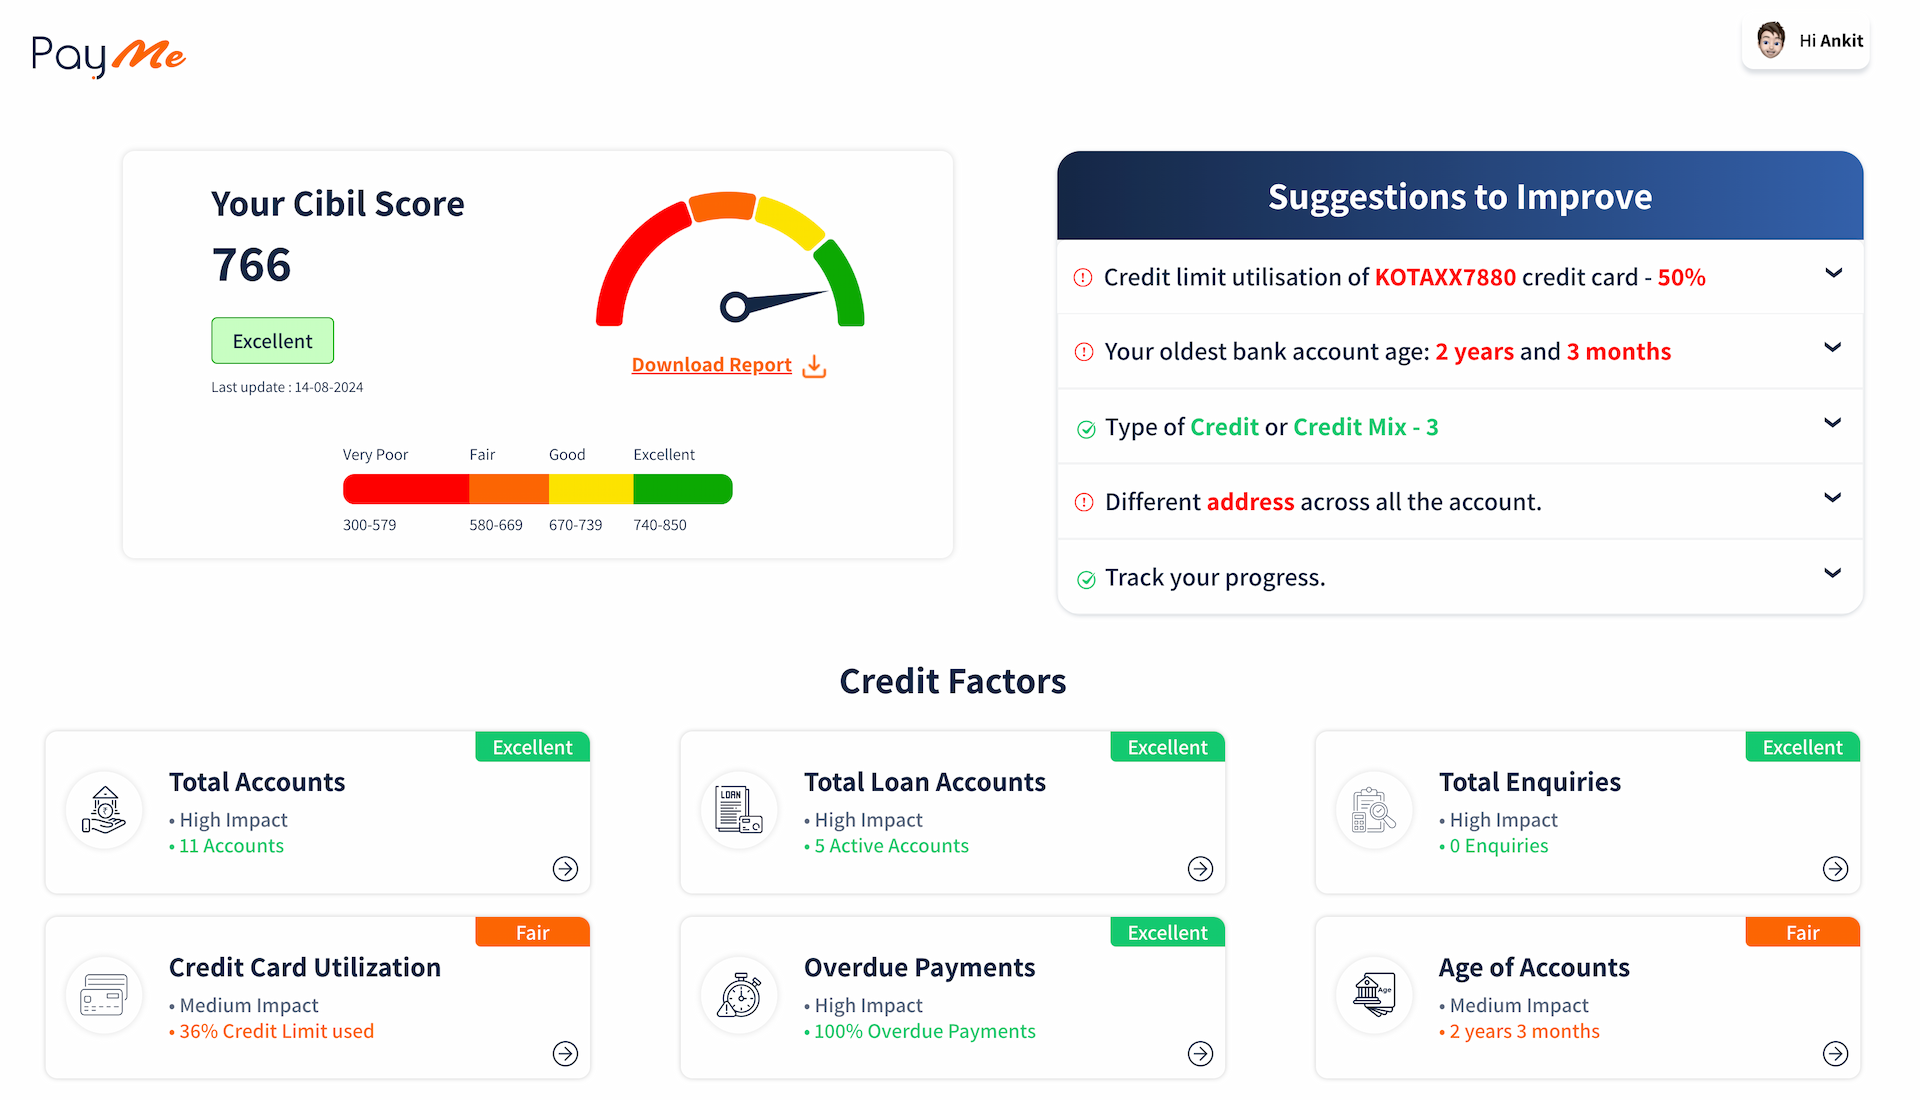The width and height of the screenshot is (1920, 1100).
Task: Open Total Accounts arrow icon
Action: (x=565, y=868)
